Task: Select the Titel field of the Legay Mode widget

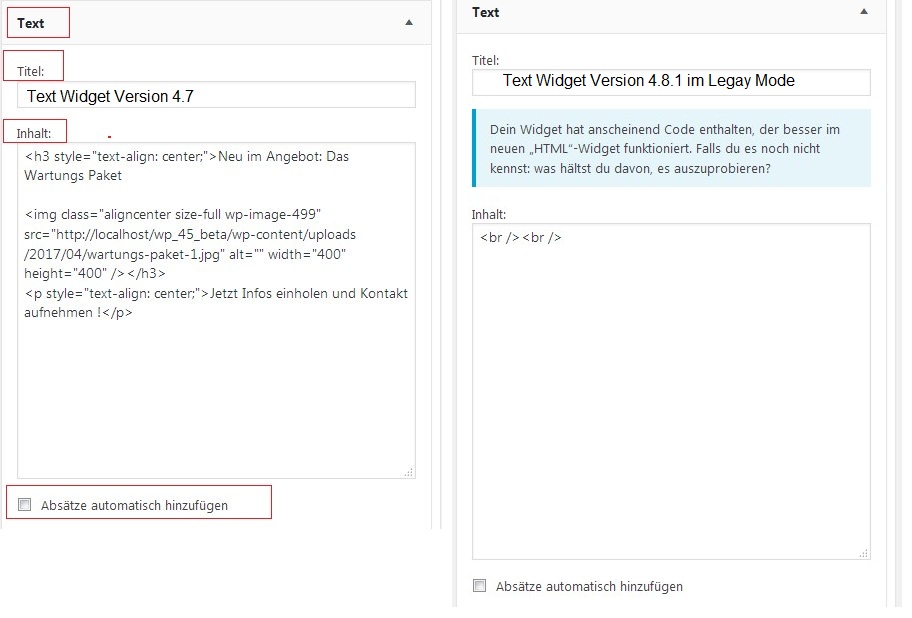Action: (x=670, y=81)
